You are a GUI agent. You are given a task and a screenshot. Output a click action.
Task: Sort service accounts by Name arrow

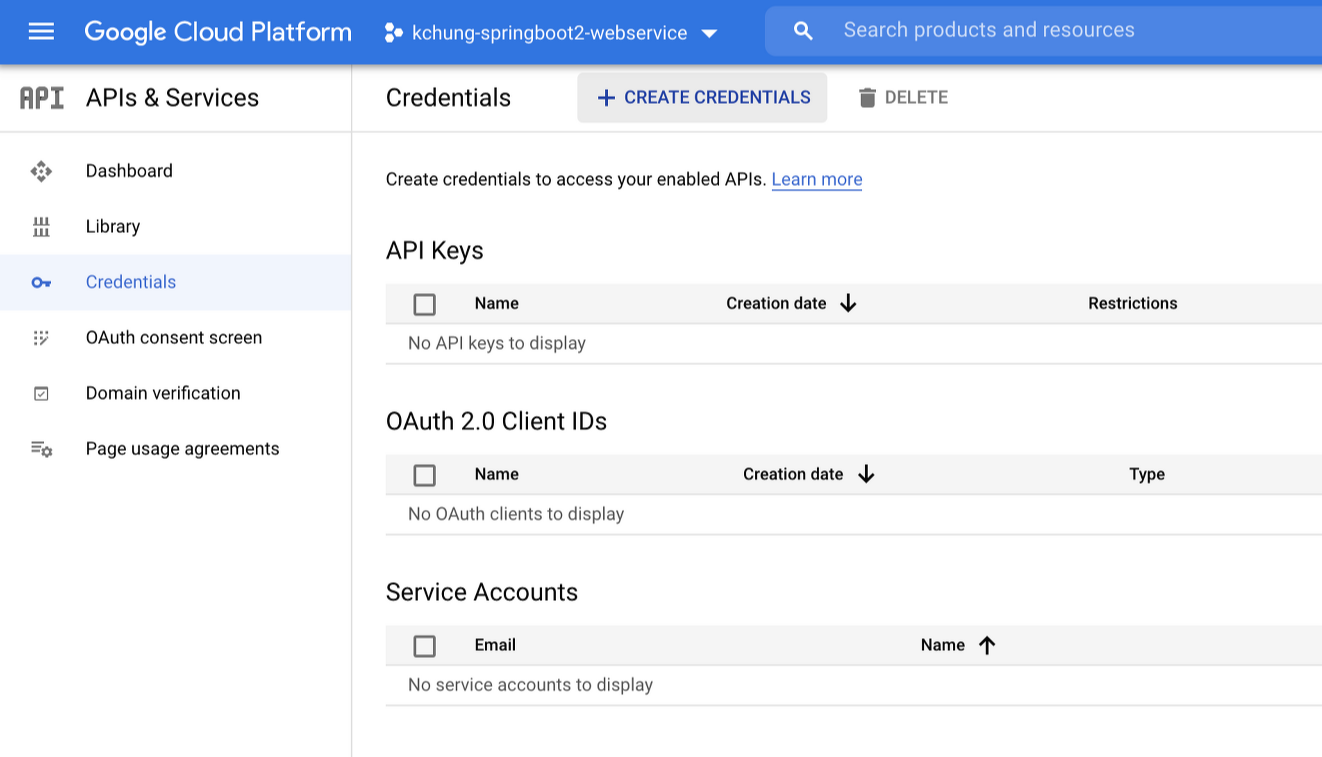(987, 645)
